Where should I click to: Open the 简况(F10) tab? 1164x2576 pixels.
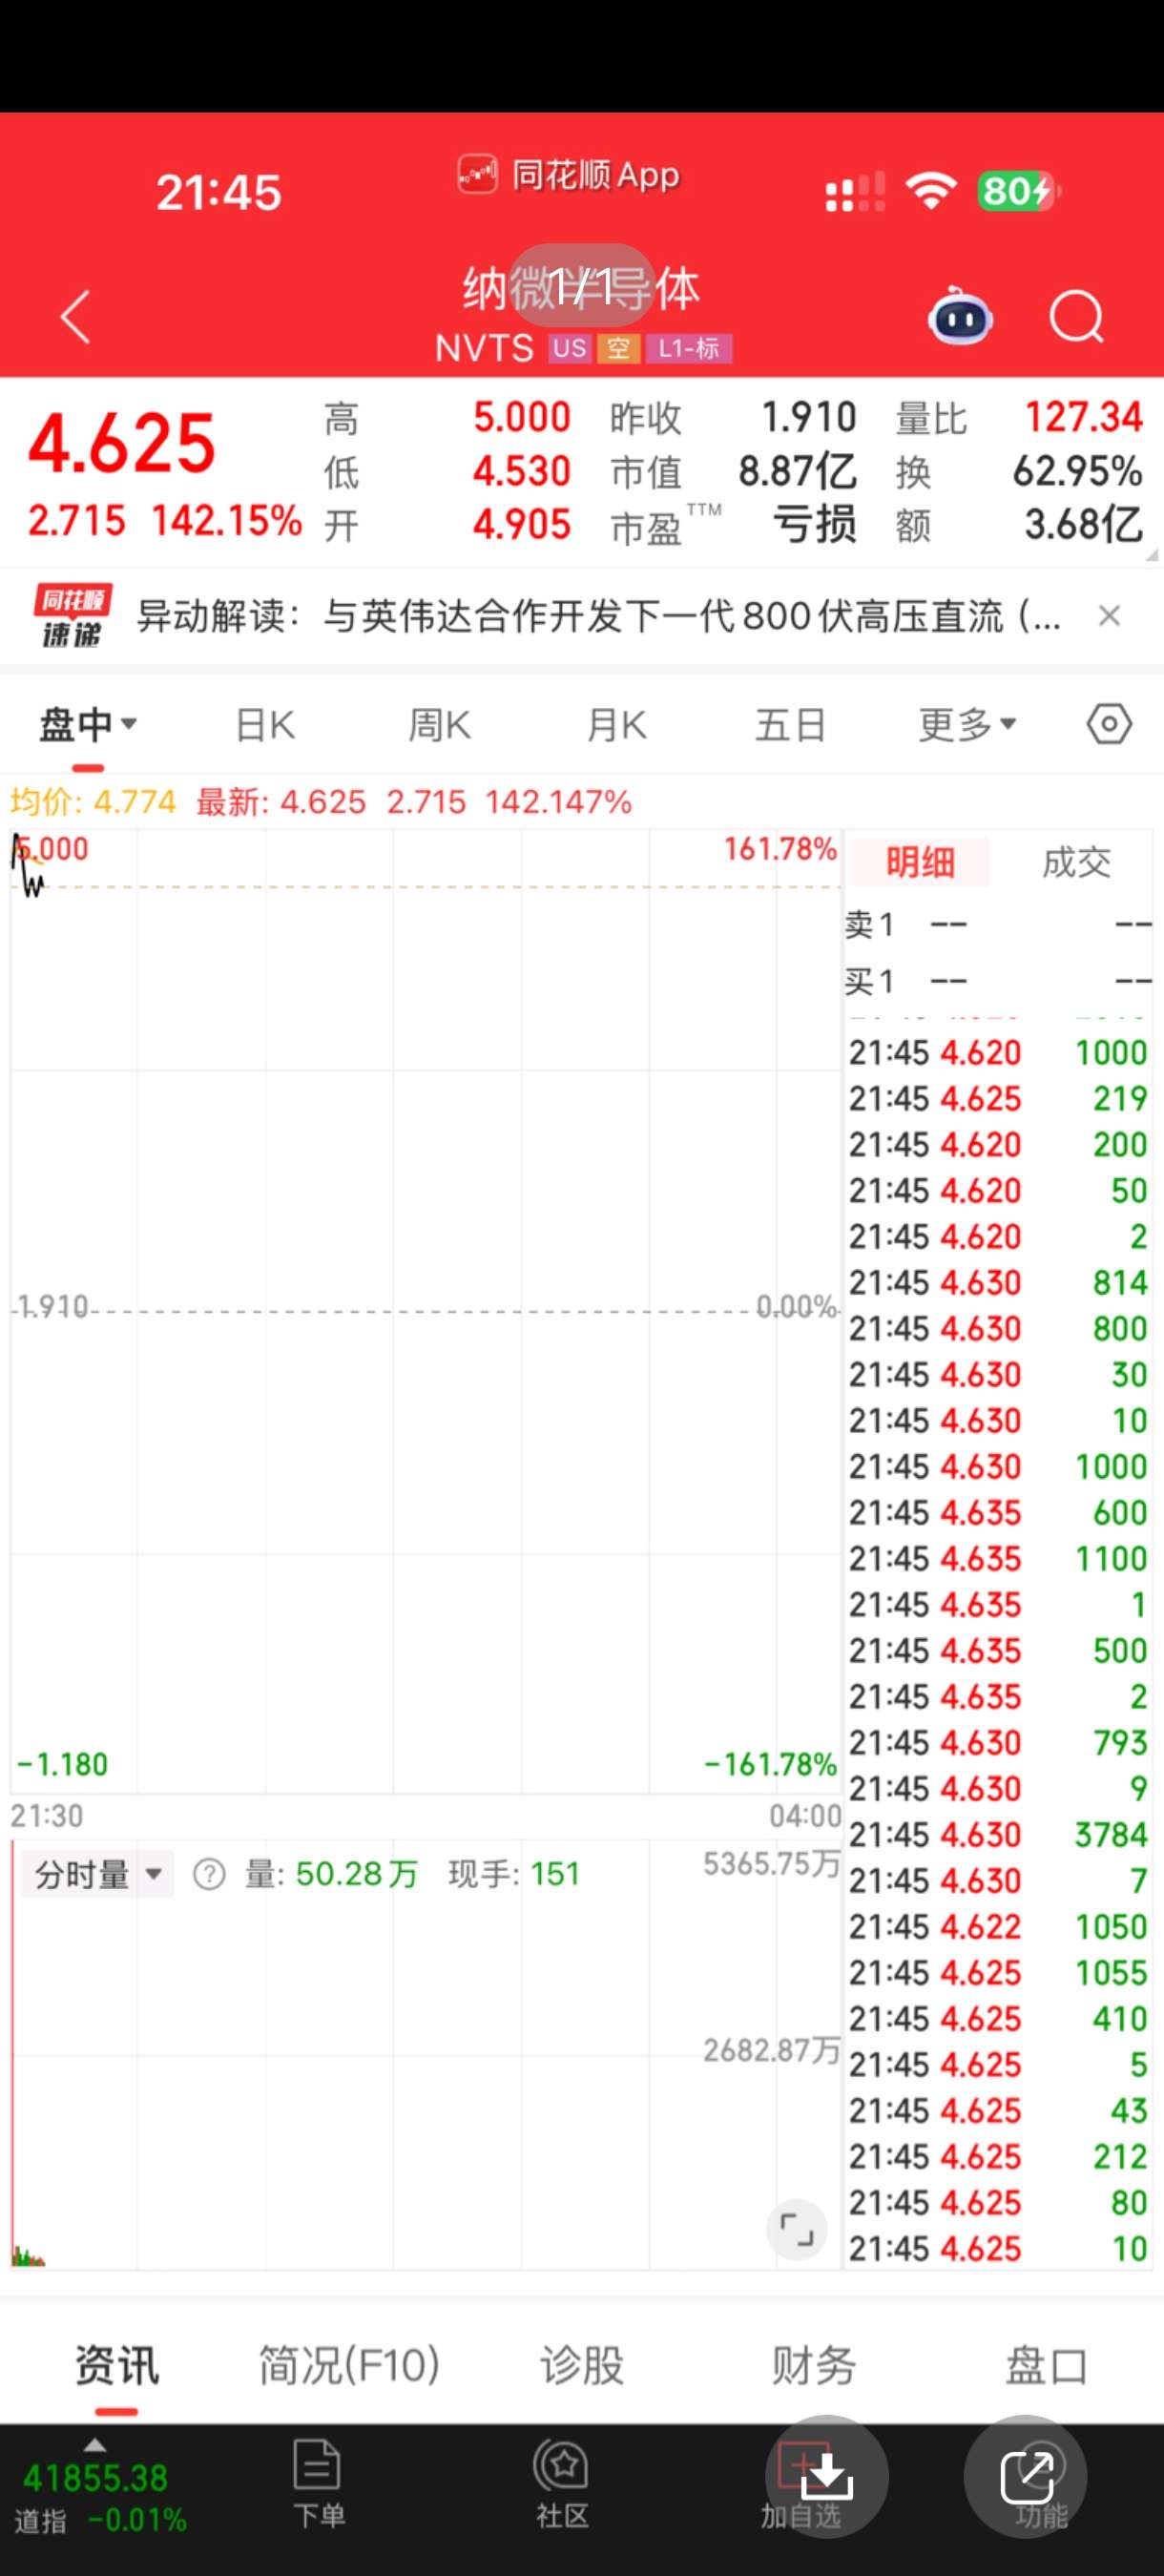click(x=349, y=2366)
